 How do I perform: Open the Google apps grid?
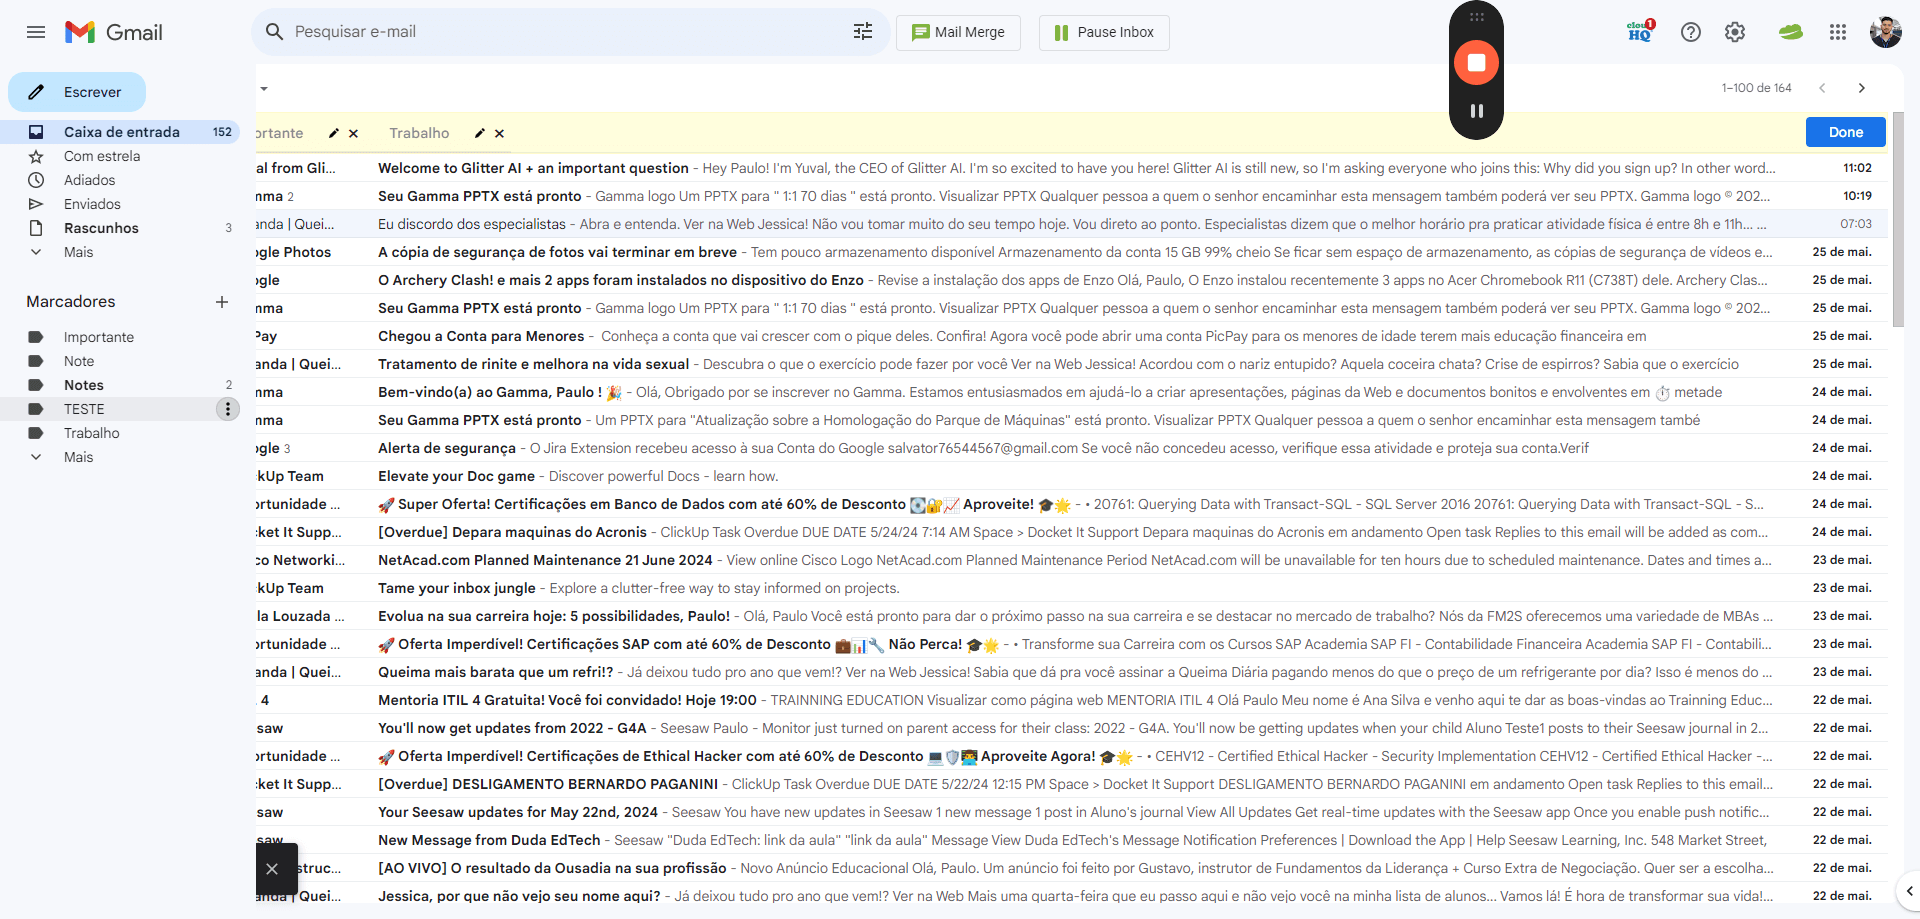(x=1838, y=32)
